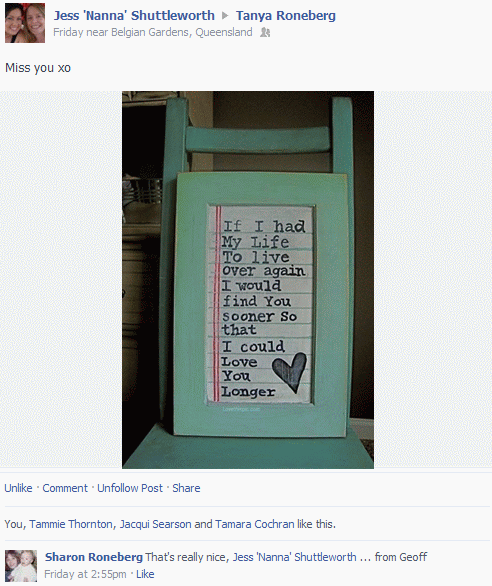Select Unfollow Post
492x586 pixels.
click(130, 488)
